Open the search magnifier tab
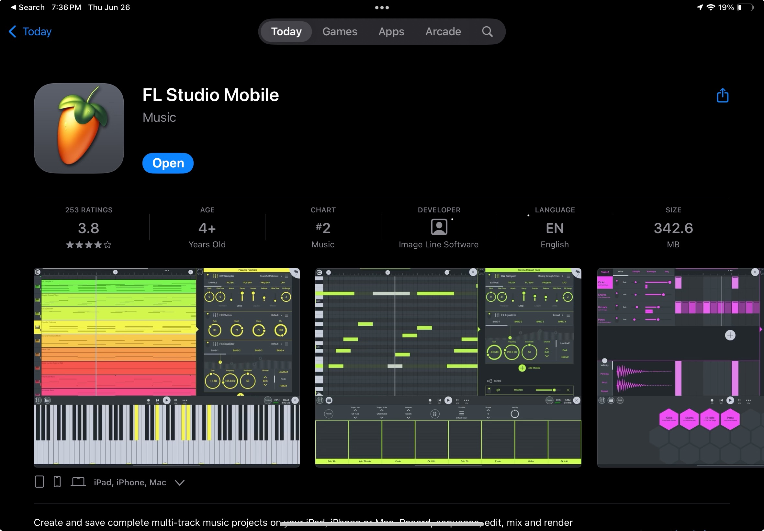This screenshot has width=764, height=531. tap(487, 32)
